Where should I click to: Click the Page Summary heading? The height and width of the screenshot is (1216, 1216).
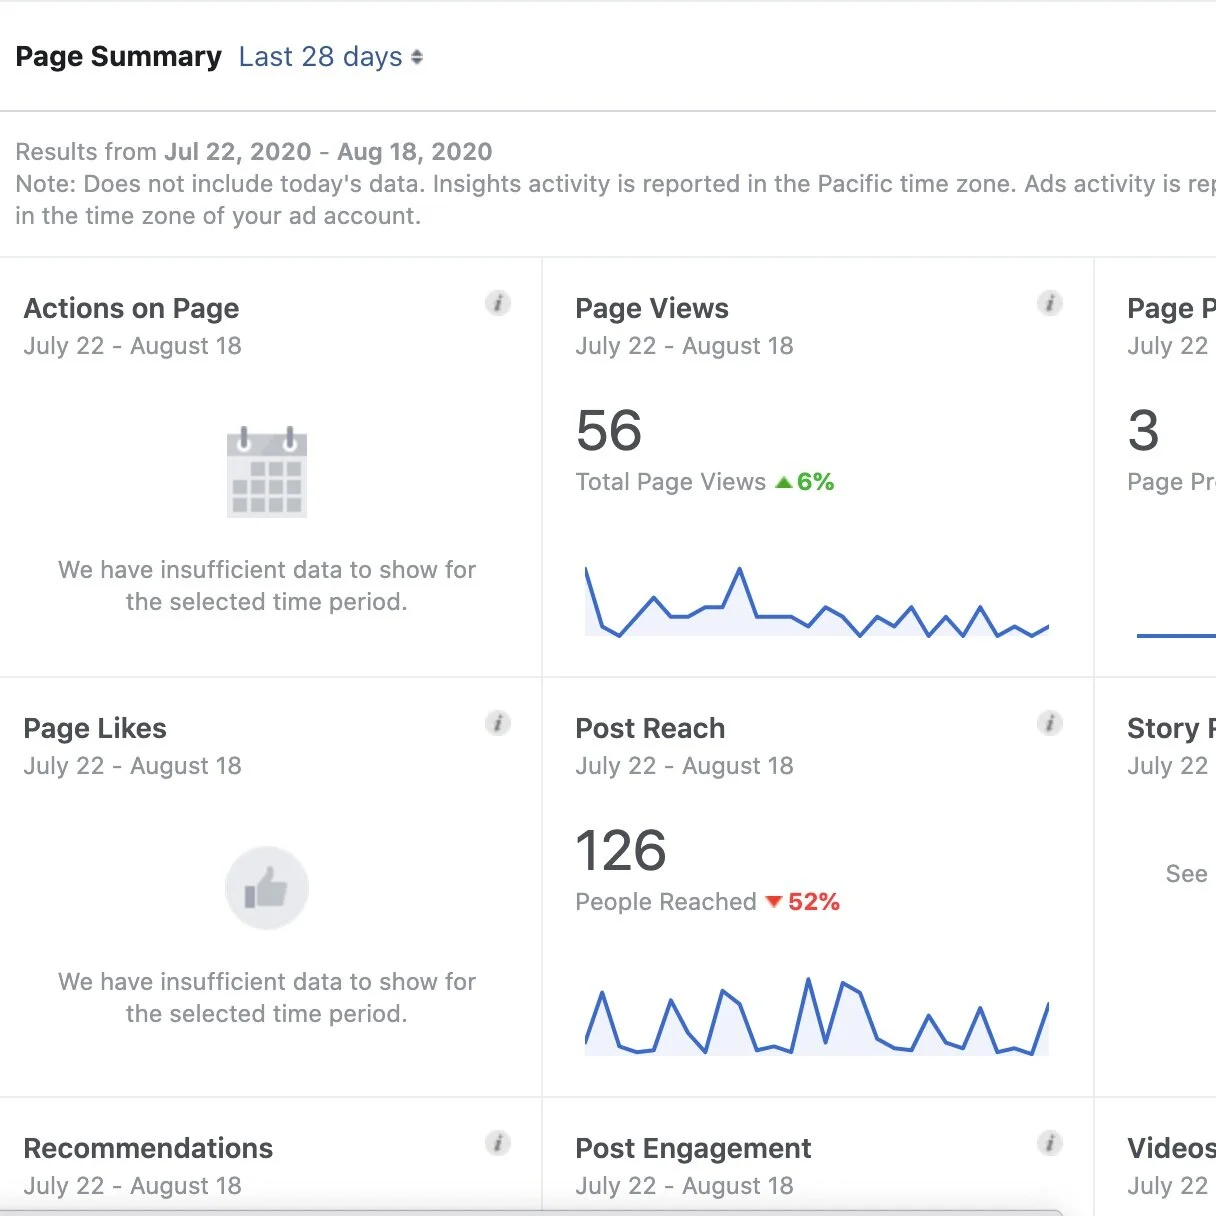(118, 57)
